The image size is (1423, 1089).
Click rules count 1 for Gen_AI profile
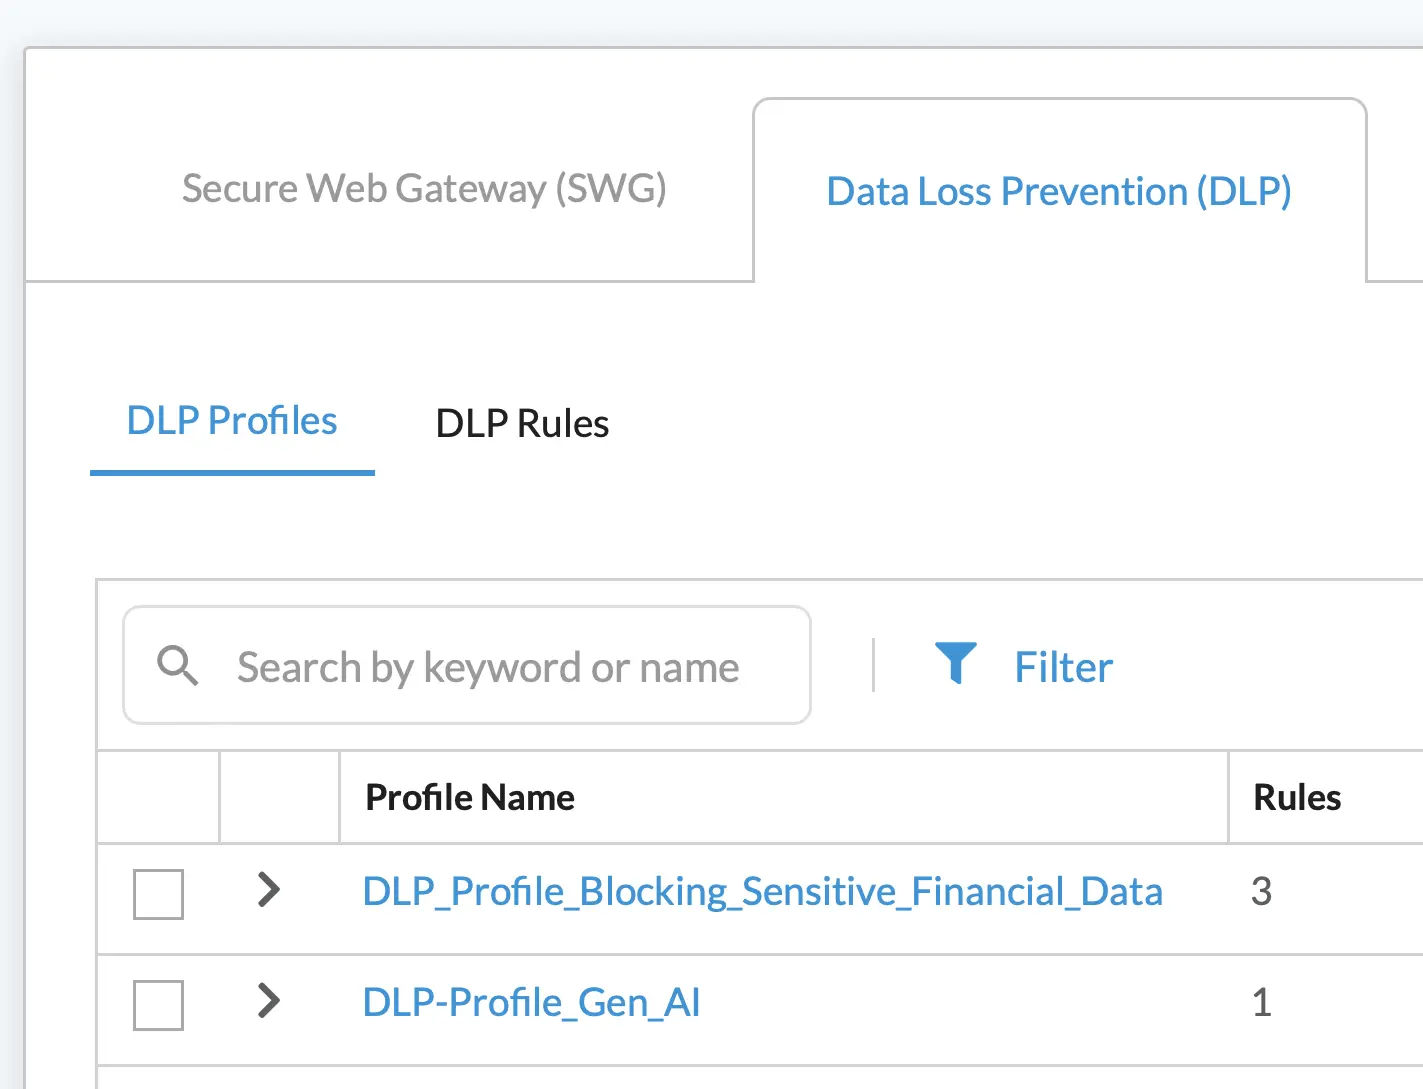click(1262, 1002)
